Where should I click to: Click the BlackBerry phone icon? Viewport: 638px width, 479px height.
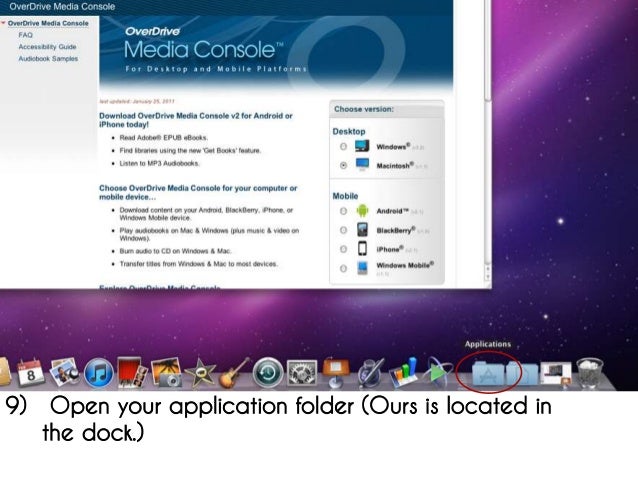(x=362, y=230)
